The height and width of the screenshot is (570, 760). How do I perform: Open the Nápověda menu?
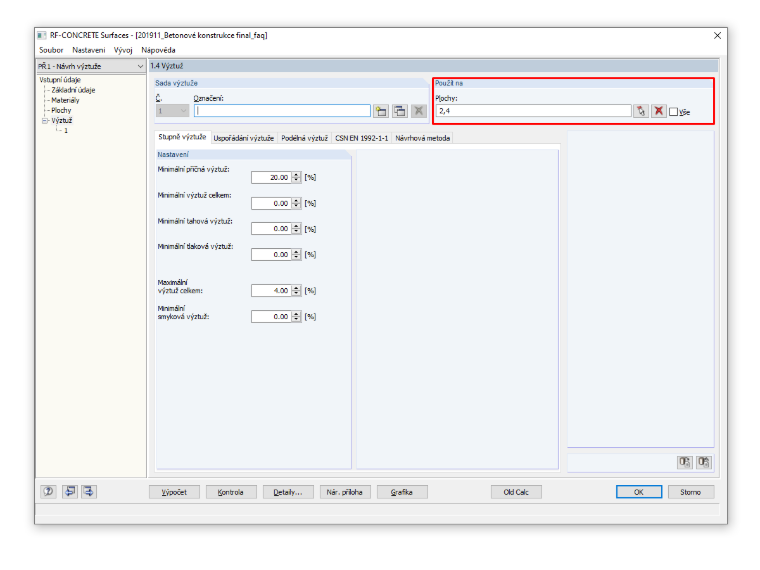[158, 50]
